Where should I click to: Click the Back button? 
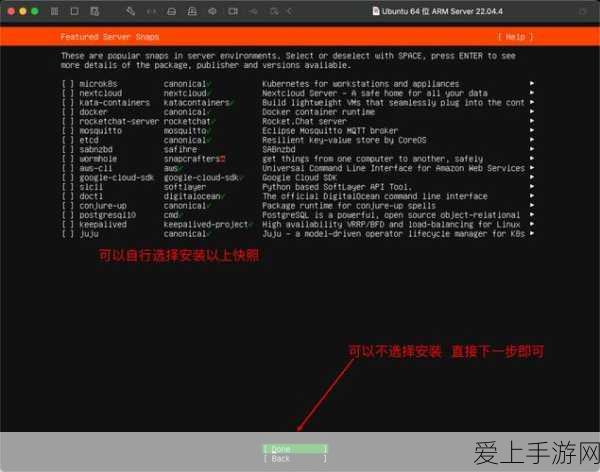[x=295, y=459]
